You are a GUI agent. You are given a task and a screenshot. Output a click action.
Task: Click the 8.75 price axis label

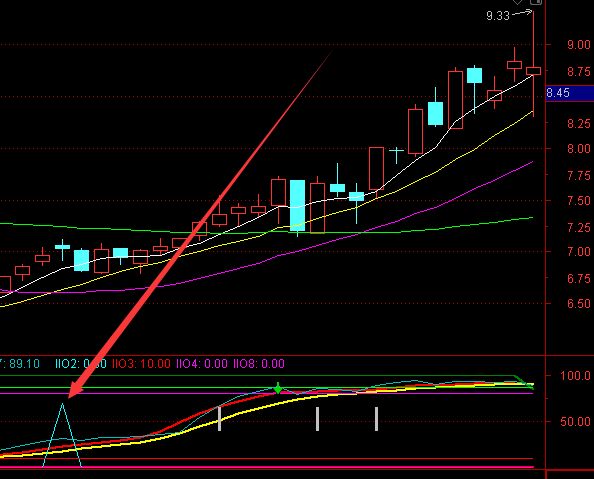point(579,72)
